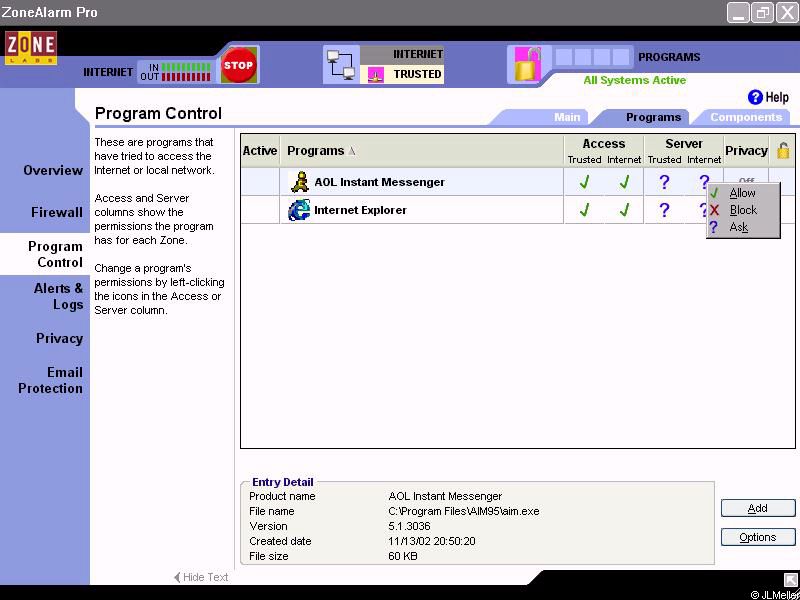Click the Programs activity indicator boxes
The width and height of the screenshot is (800, 600).
coord(592,57)
